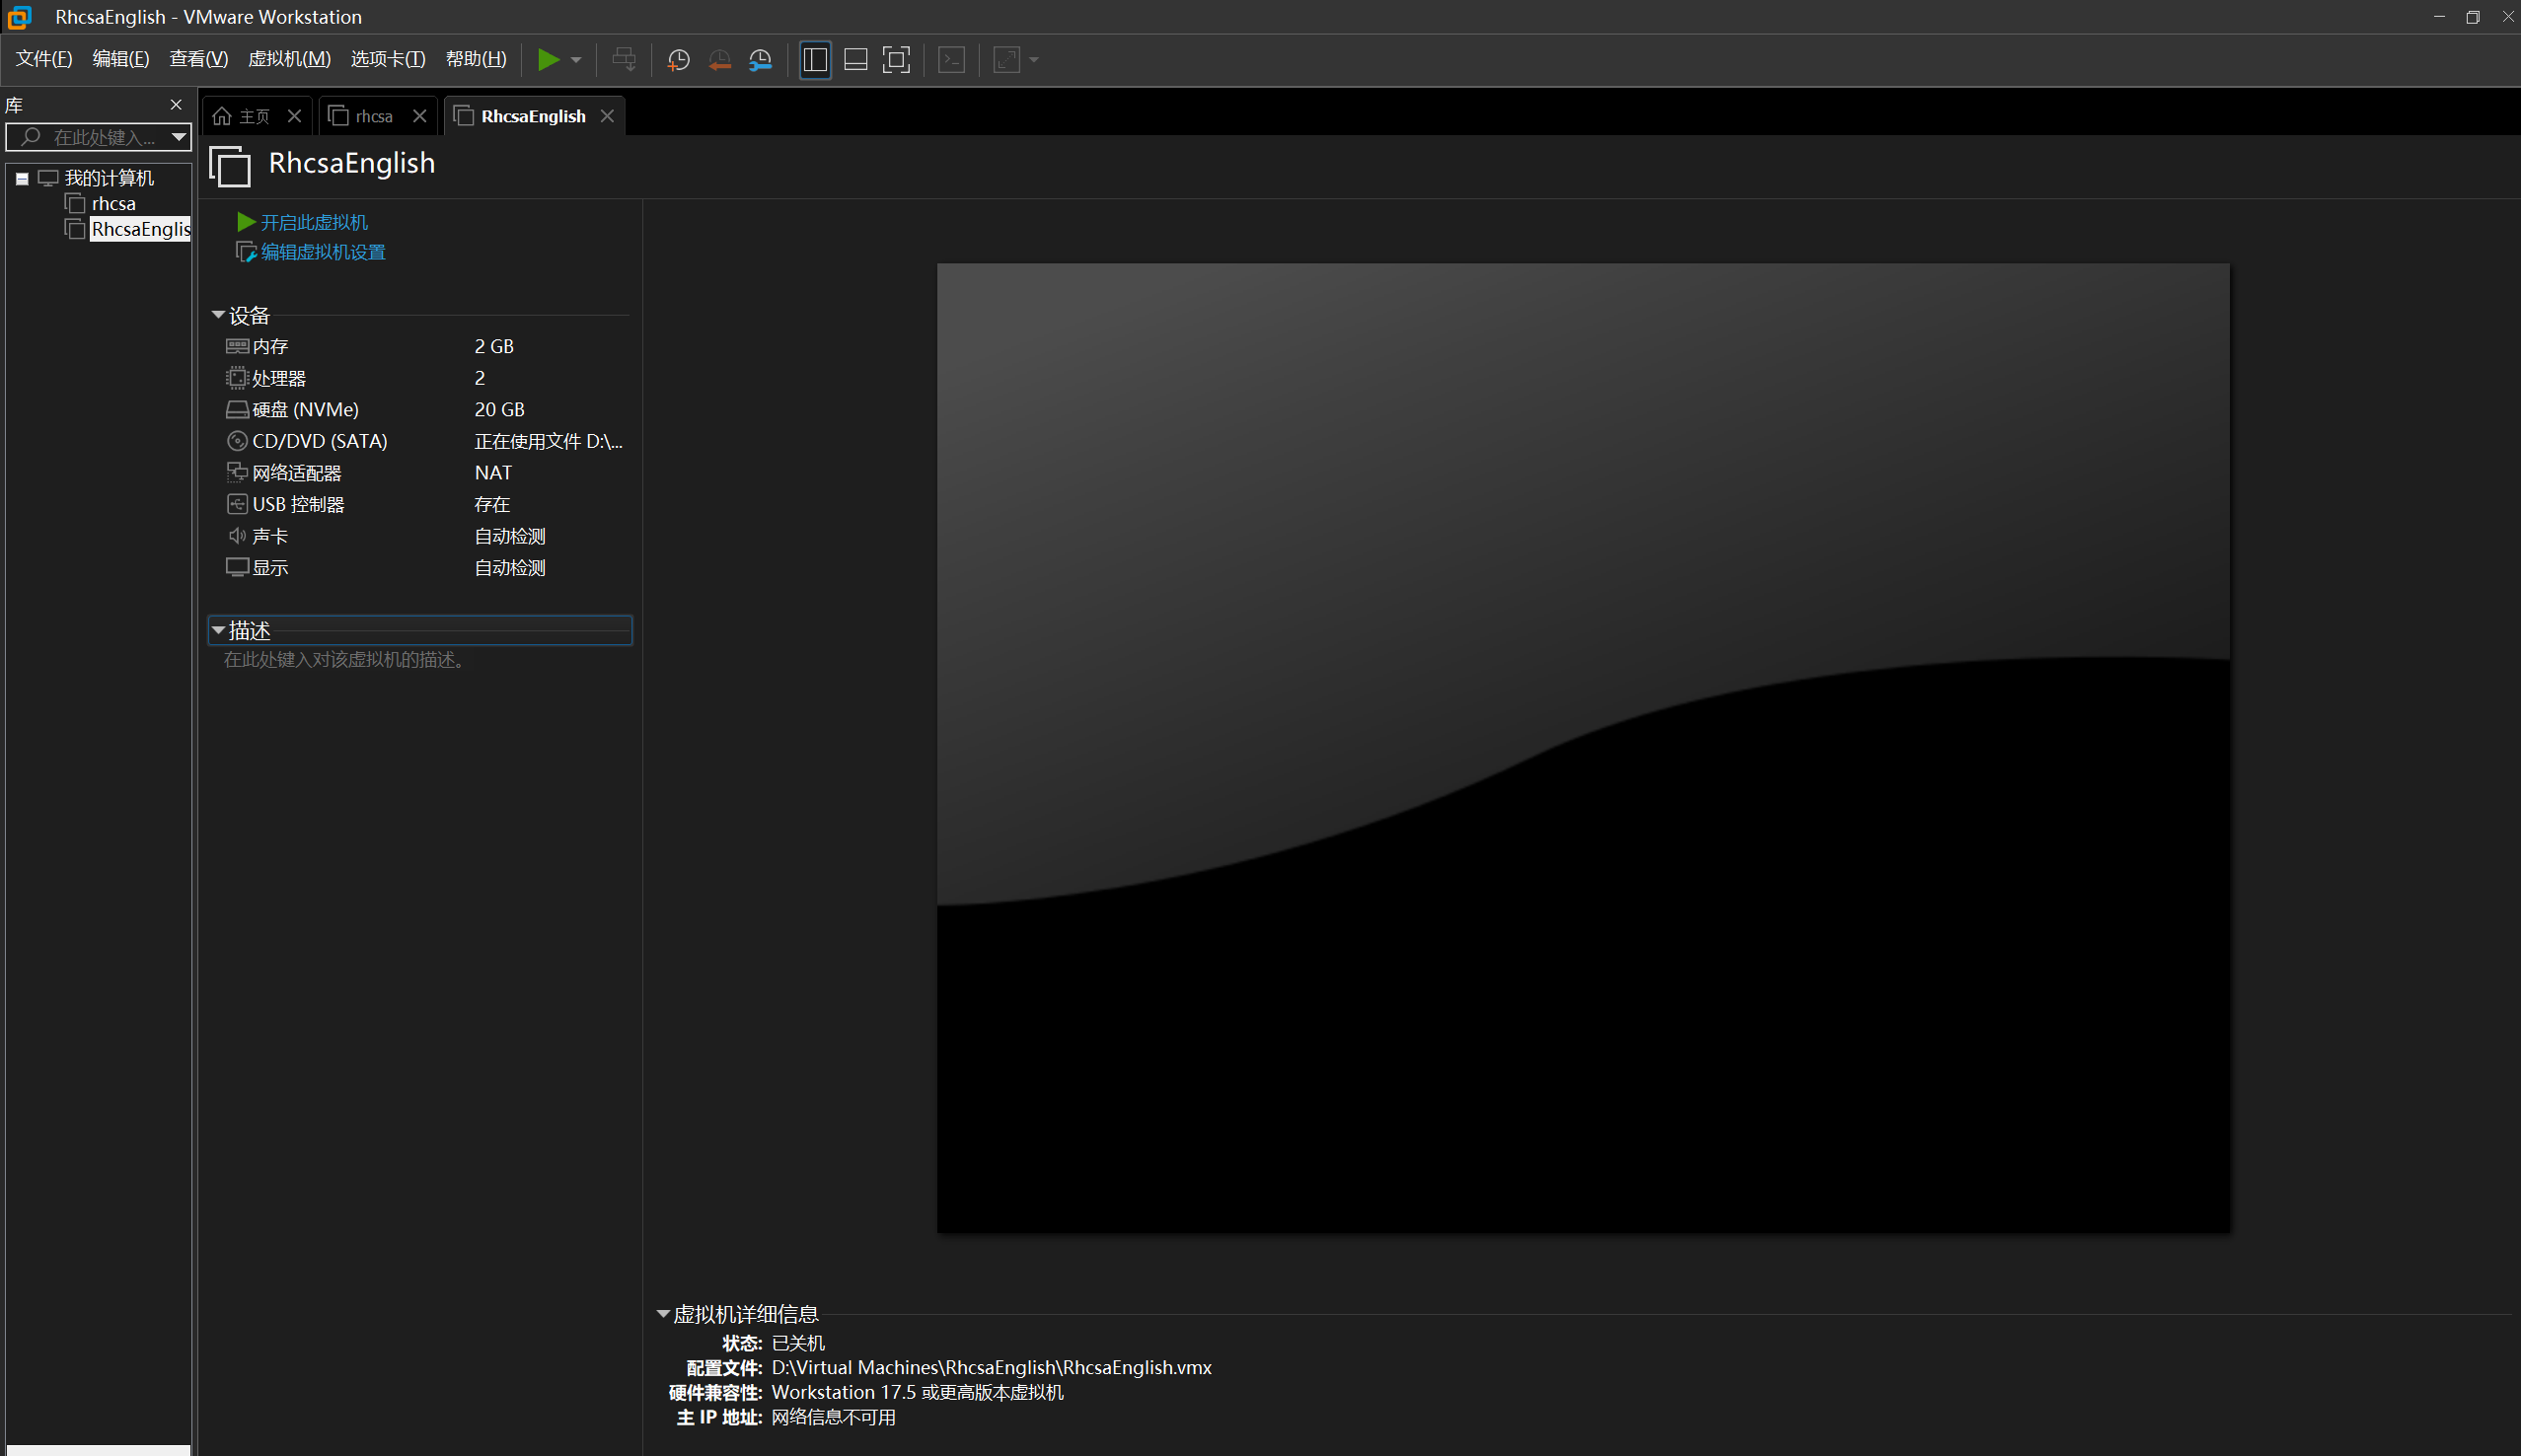Open the stretch display dropdown arrow
This screenshot has width=2521, height=1456.
pyautogui.click(x=1034, y=60)
